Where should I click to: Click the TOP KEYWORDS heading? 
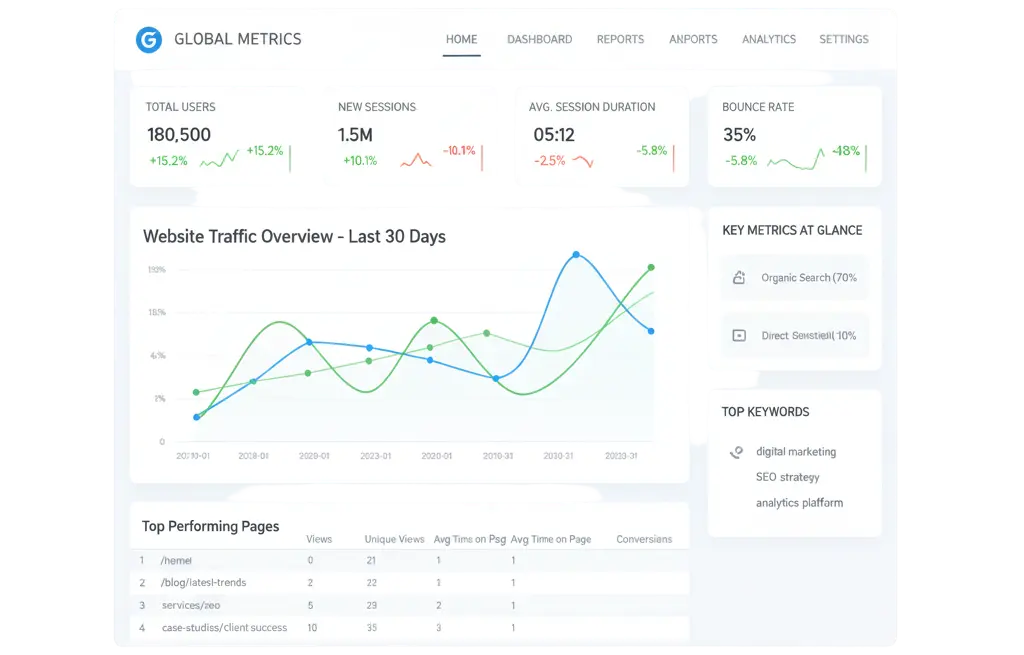click(765, 412)
